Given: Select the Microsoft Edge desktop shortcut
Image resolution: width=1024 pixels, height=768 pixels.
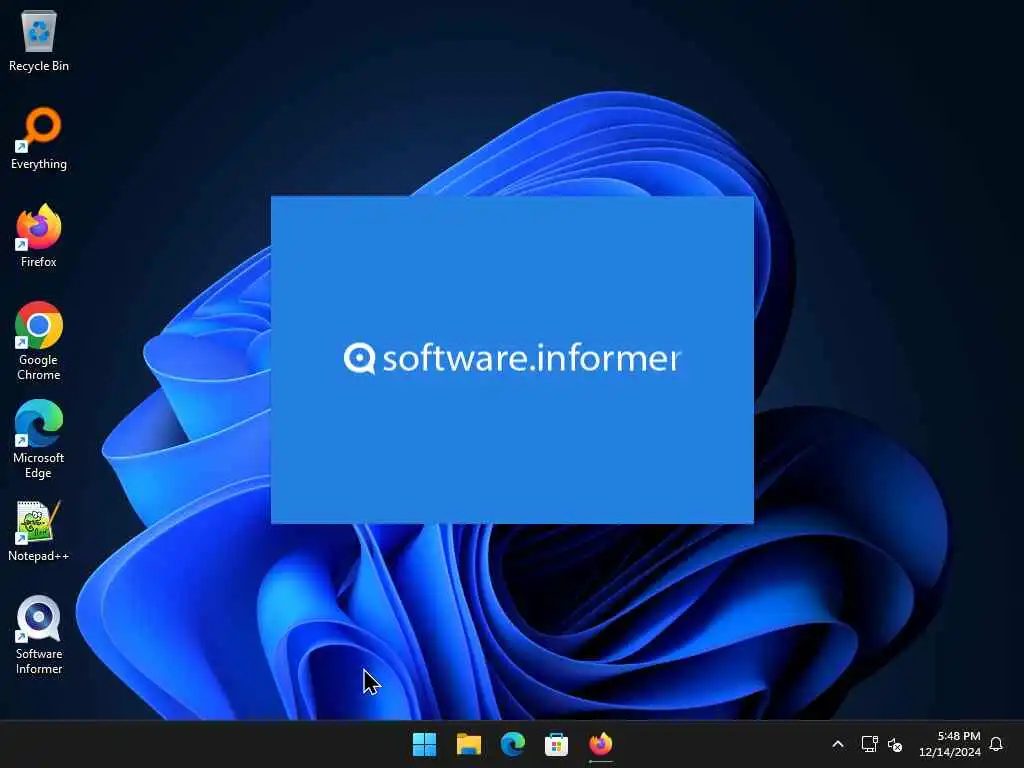Looking at the screenshot, I should [39, 439].
